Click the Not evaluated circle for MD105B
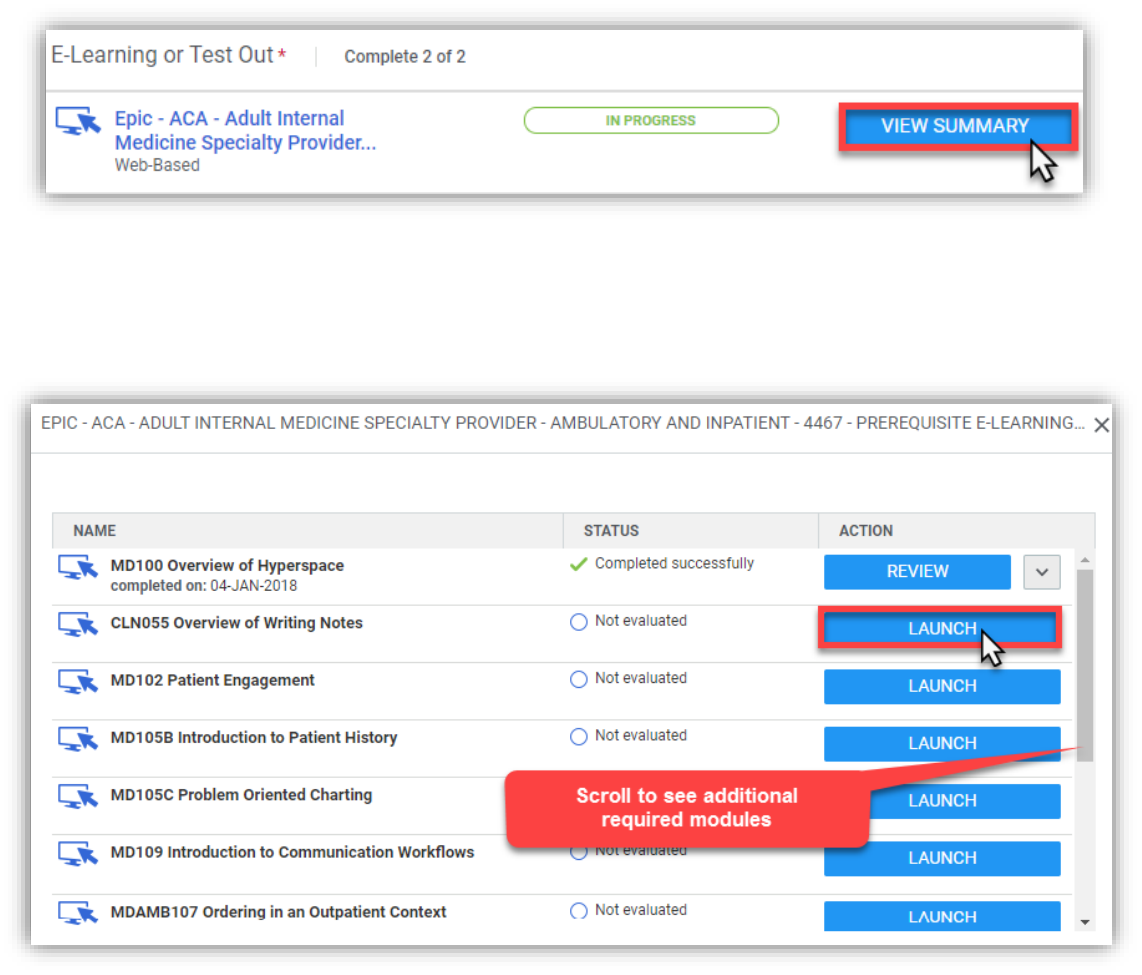1142x975 pixels. click(578, 737)
